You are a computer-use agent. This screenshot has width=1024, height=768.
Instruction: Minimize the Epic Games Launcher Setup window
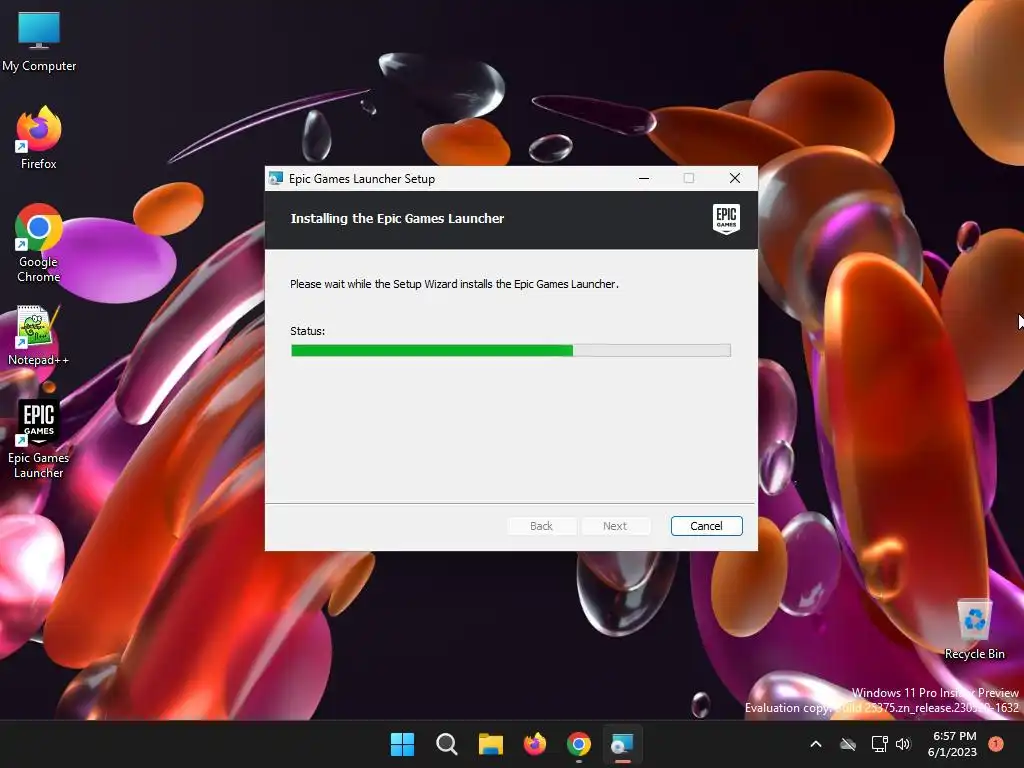point(644,178)
